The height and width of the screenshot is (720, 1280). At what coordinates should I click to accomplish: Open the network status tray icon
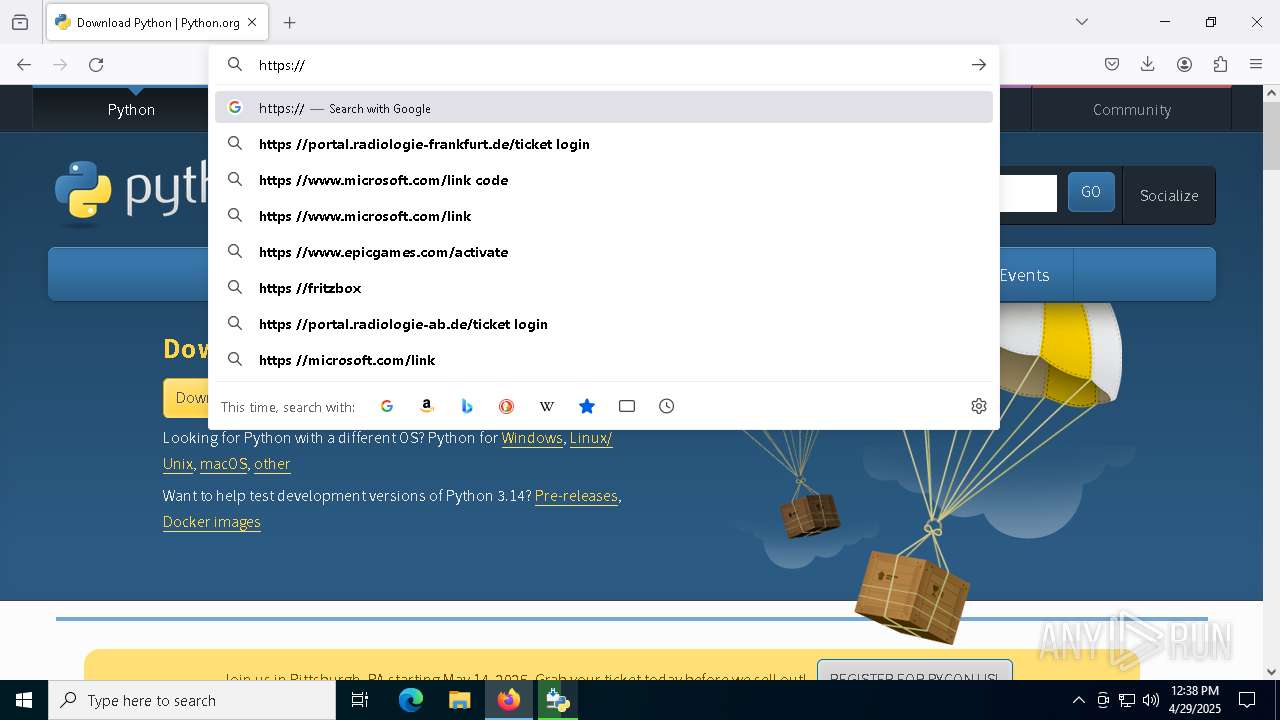[x=1127, y=700]
